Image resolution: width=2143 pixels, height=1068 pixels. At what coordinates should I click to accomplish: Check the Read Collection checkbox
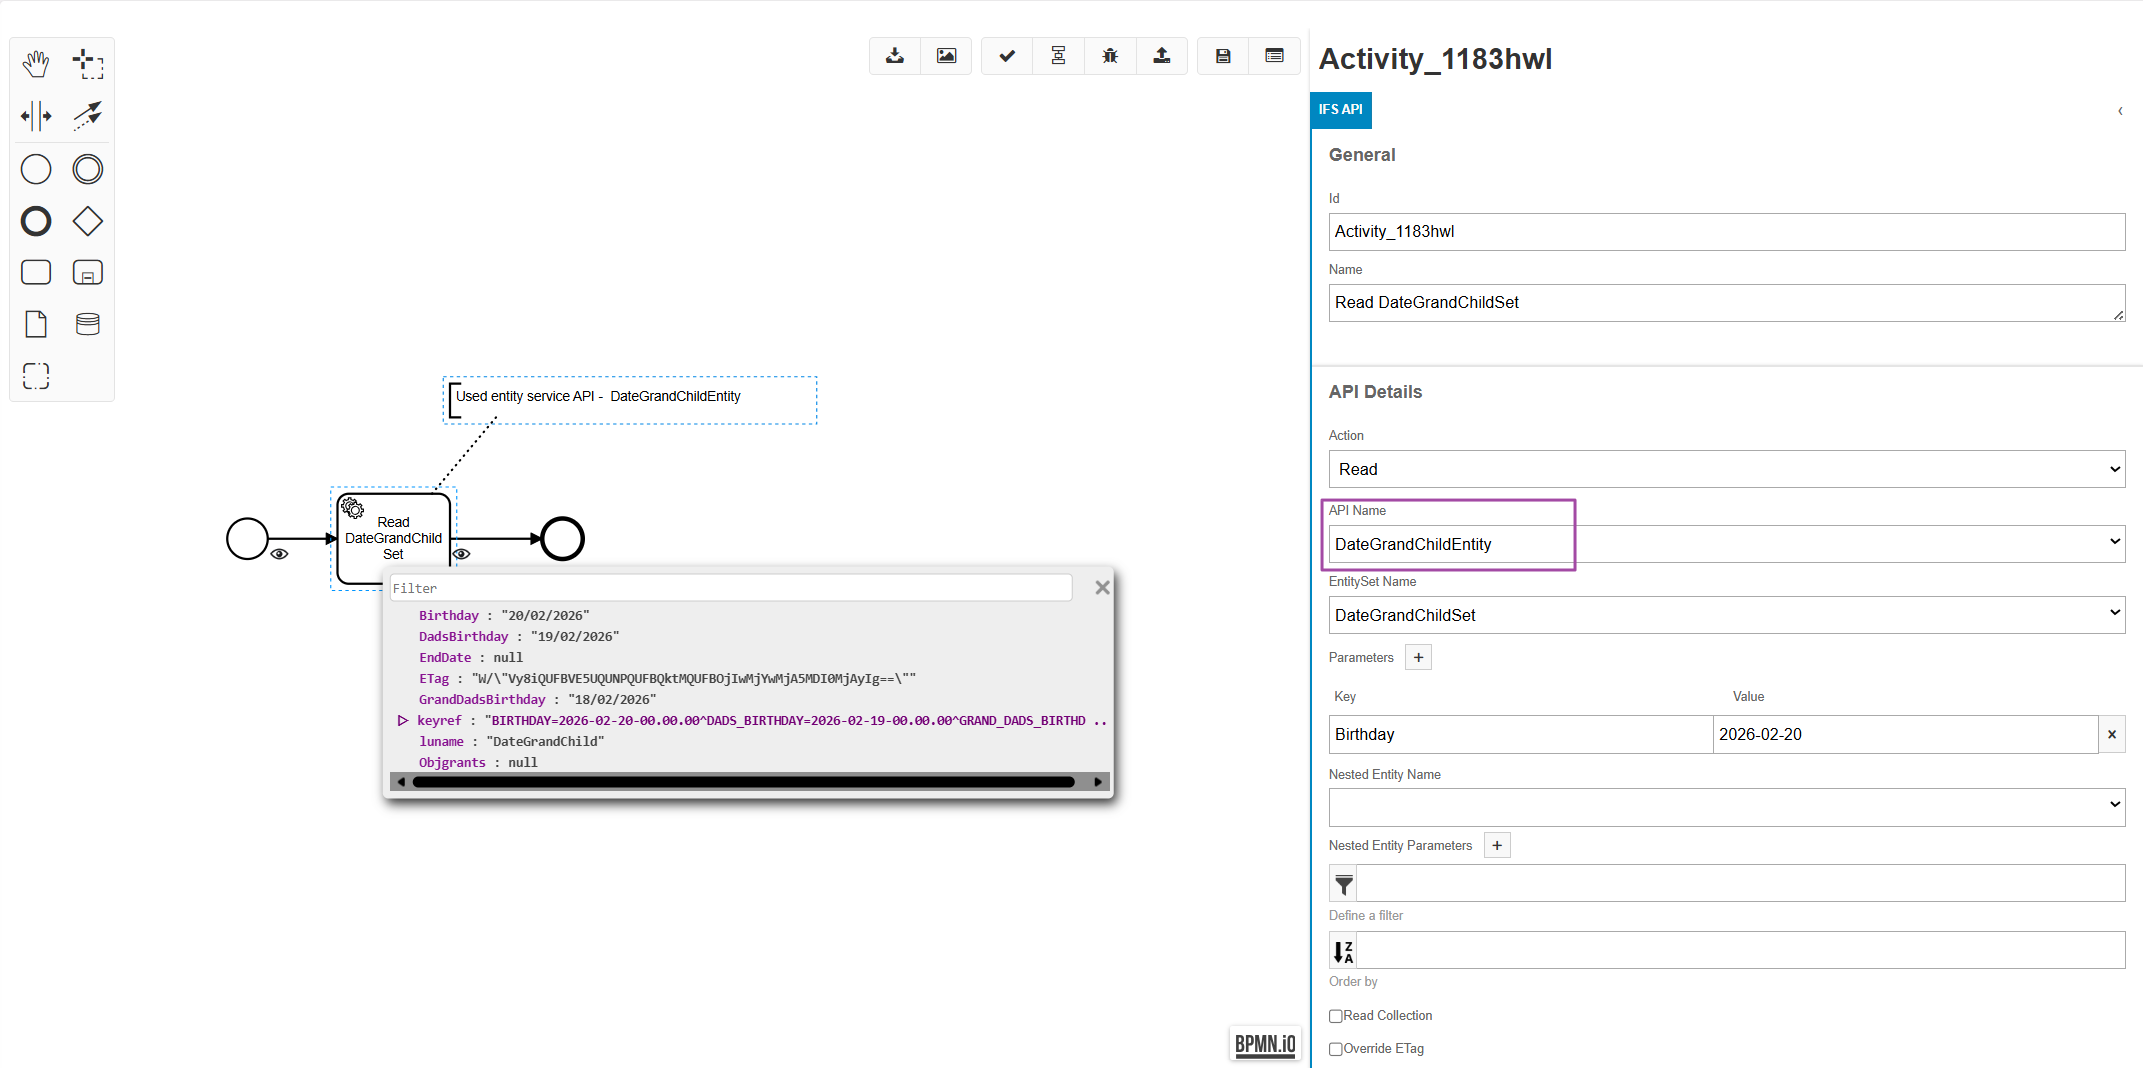[1335, 1016]
